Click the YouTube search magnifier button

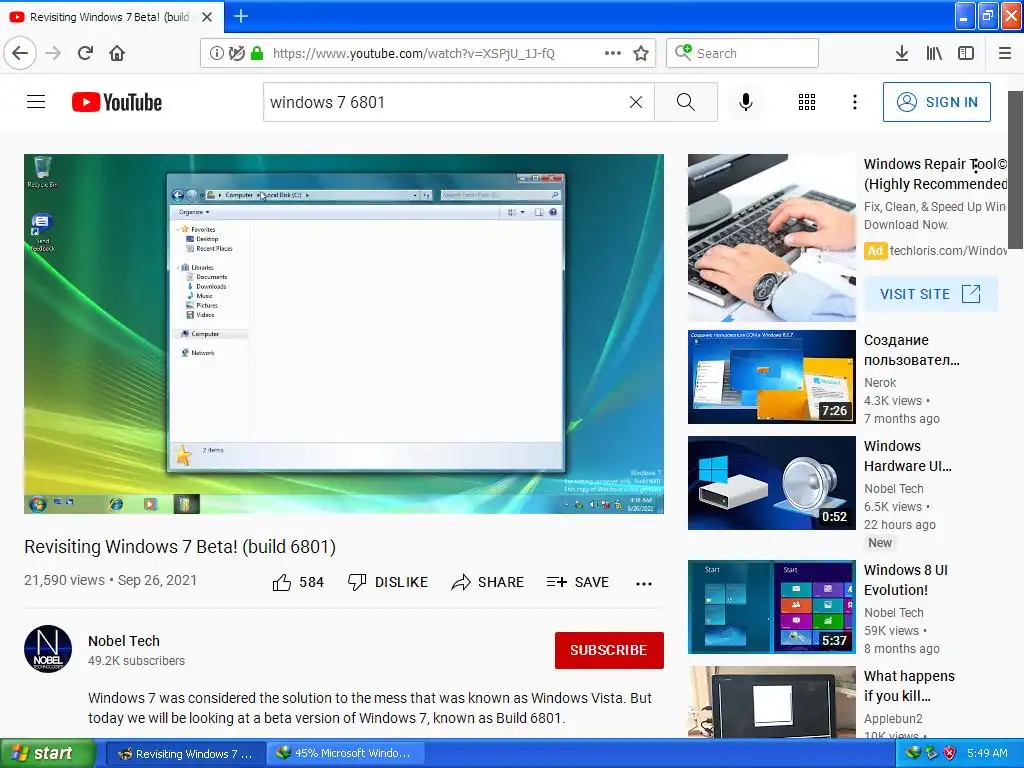click(686, 102)
